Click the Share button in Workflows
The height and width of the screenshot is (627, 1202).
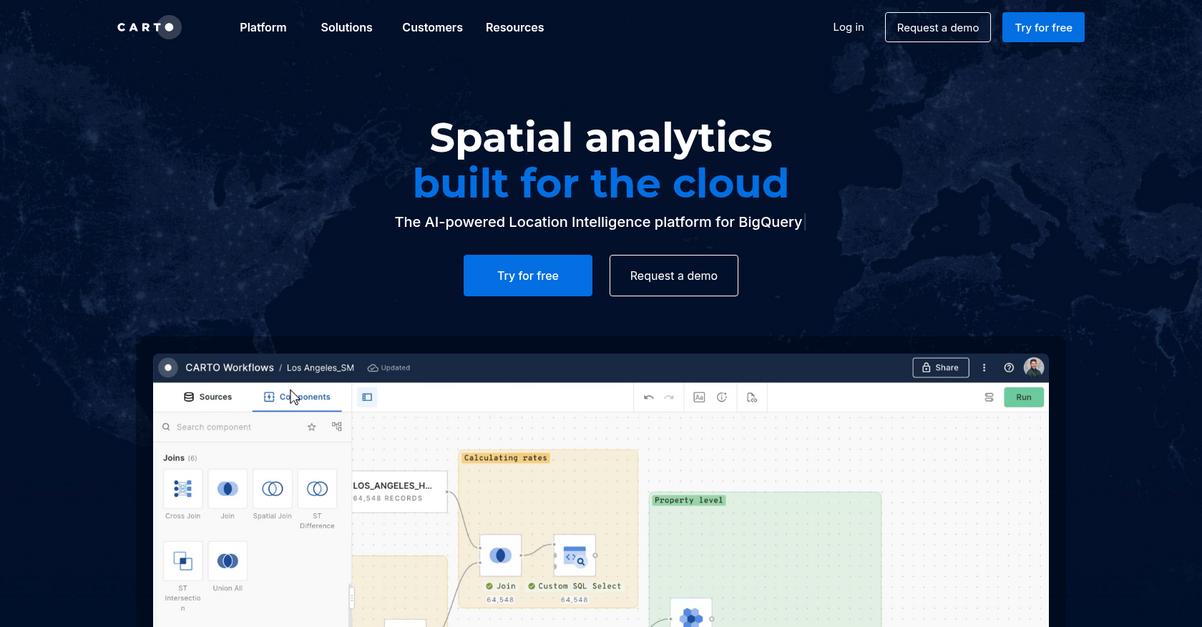pyautogui.click(x=940, y=367)
